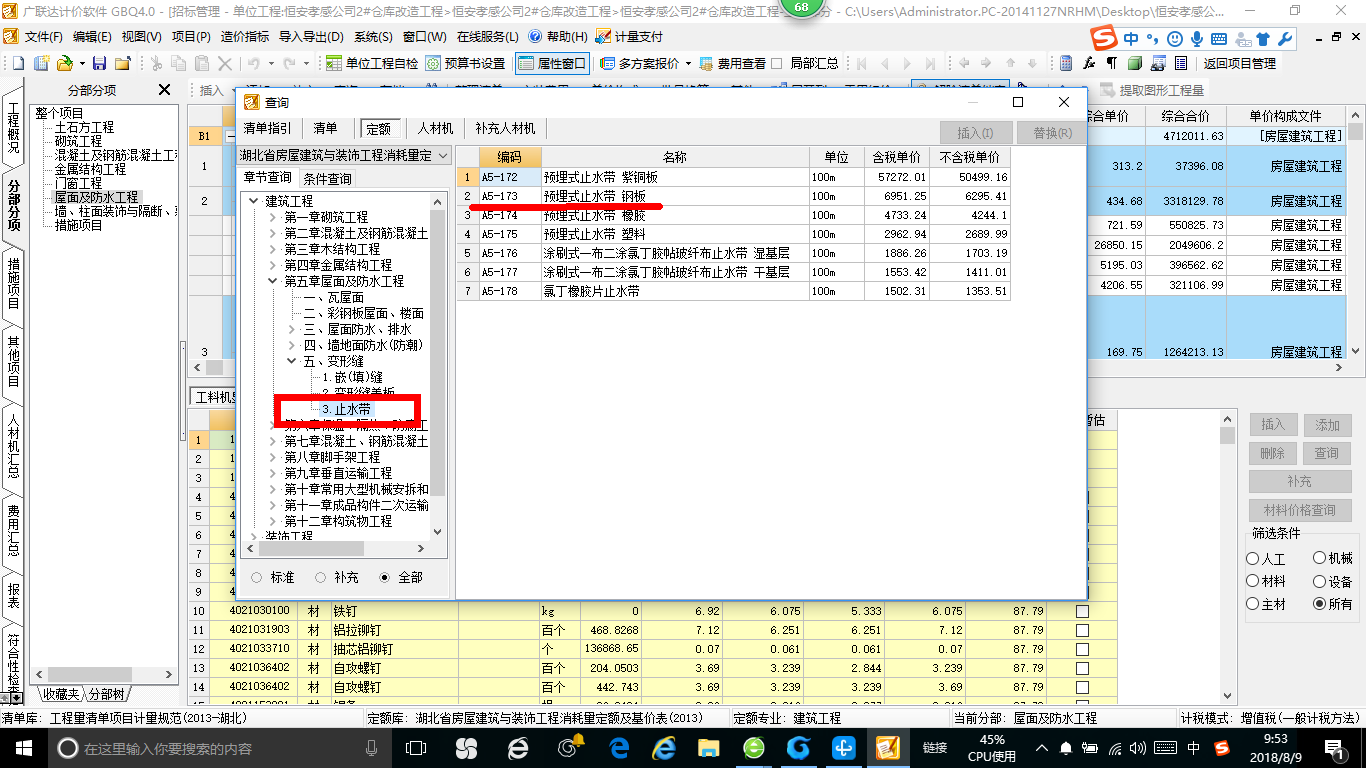1366x768 pixels.
Task: Switch to the 人材机 tab in dialog
Action: tap(435, 129)
